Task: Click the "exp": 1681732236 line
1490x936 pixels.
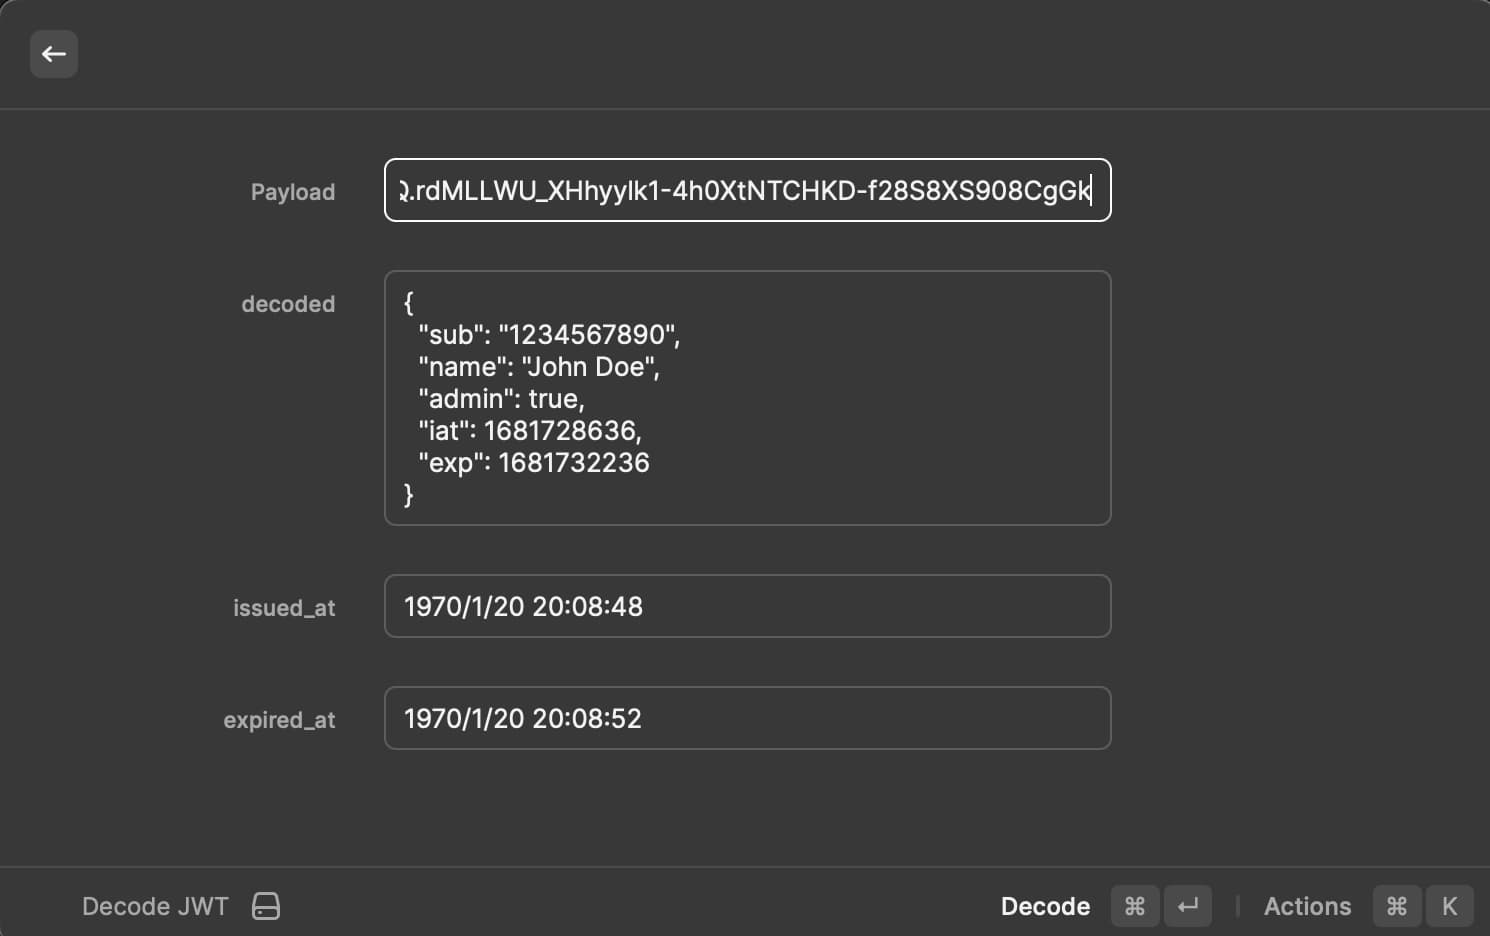Action: tap(534, 462)
